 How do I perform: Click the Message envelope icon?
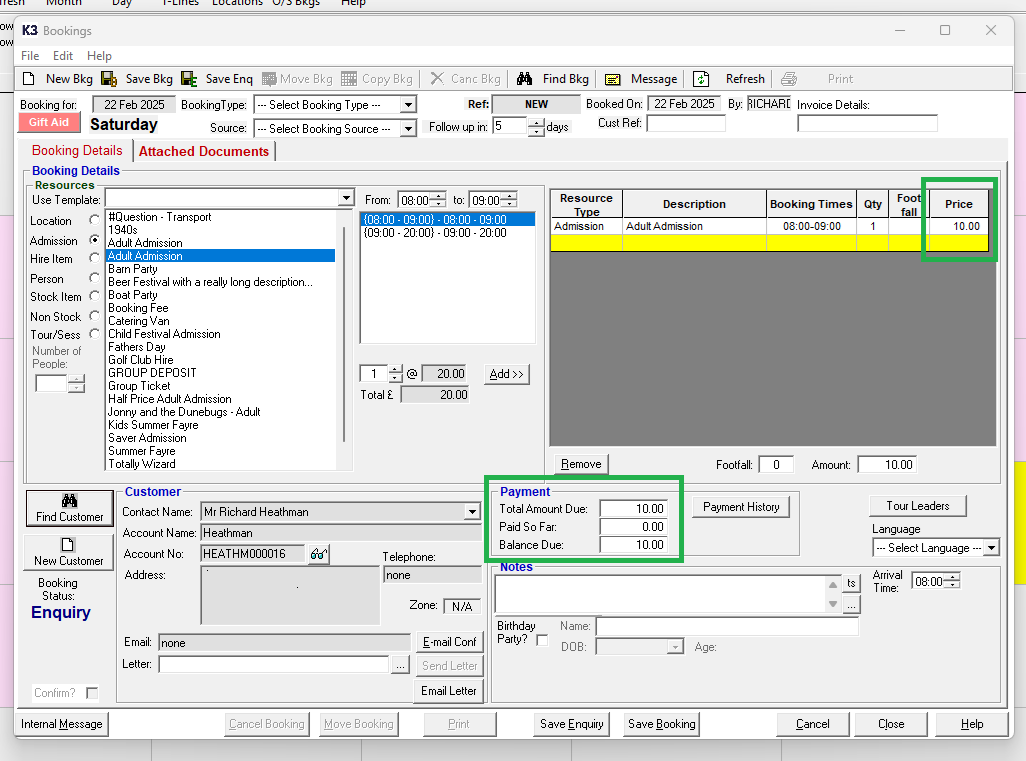pyautogui.click(x=613, y=79)
